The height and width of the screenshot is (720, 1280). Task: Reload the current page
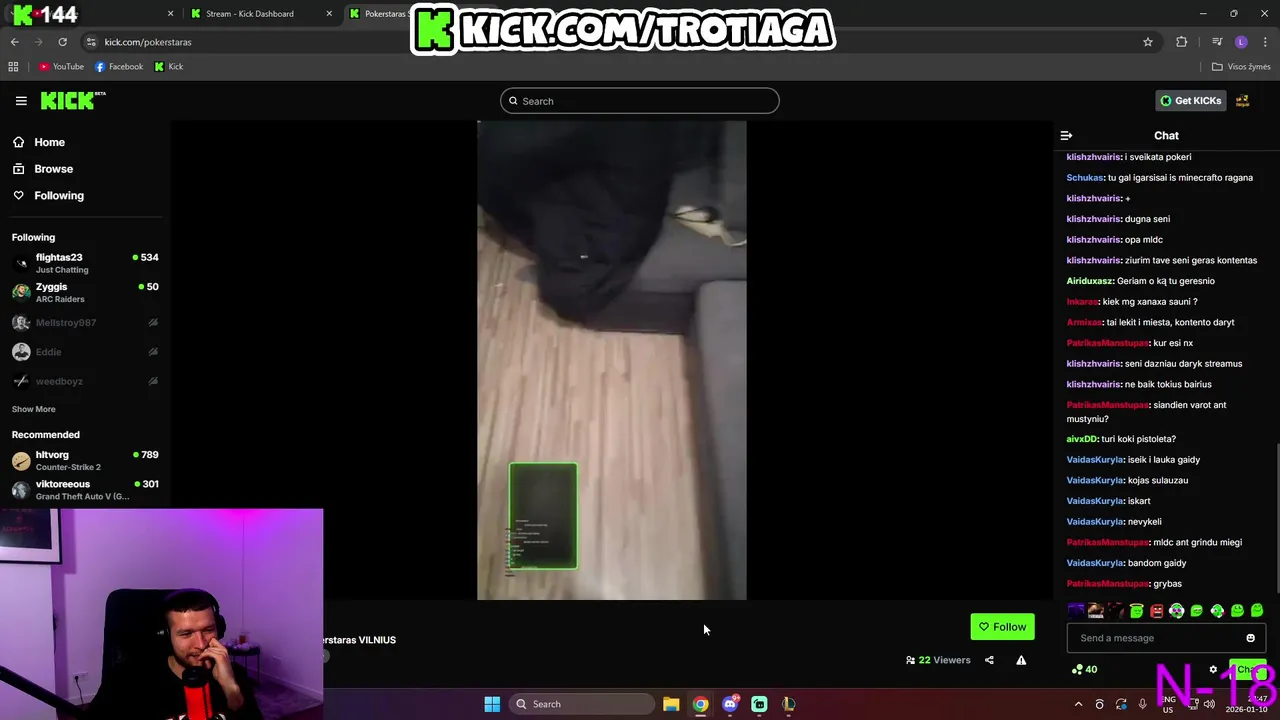(62, 42)
